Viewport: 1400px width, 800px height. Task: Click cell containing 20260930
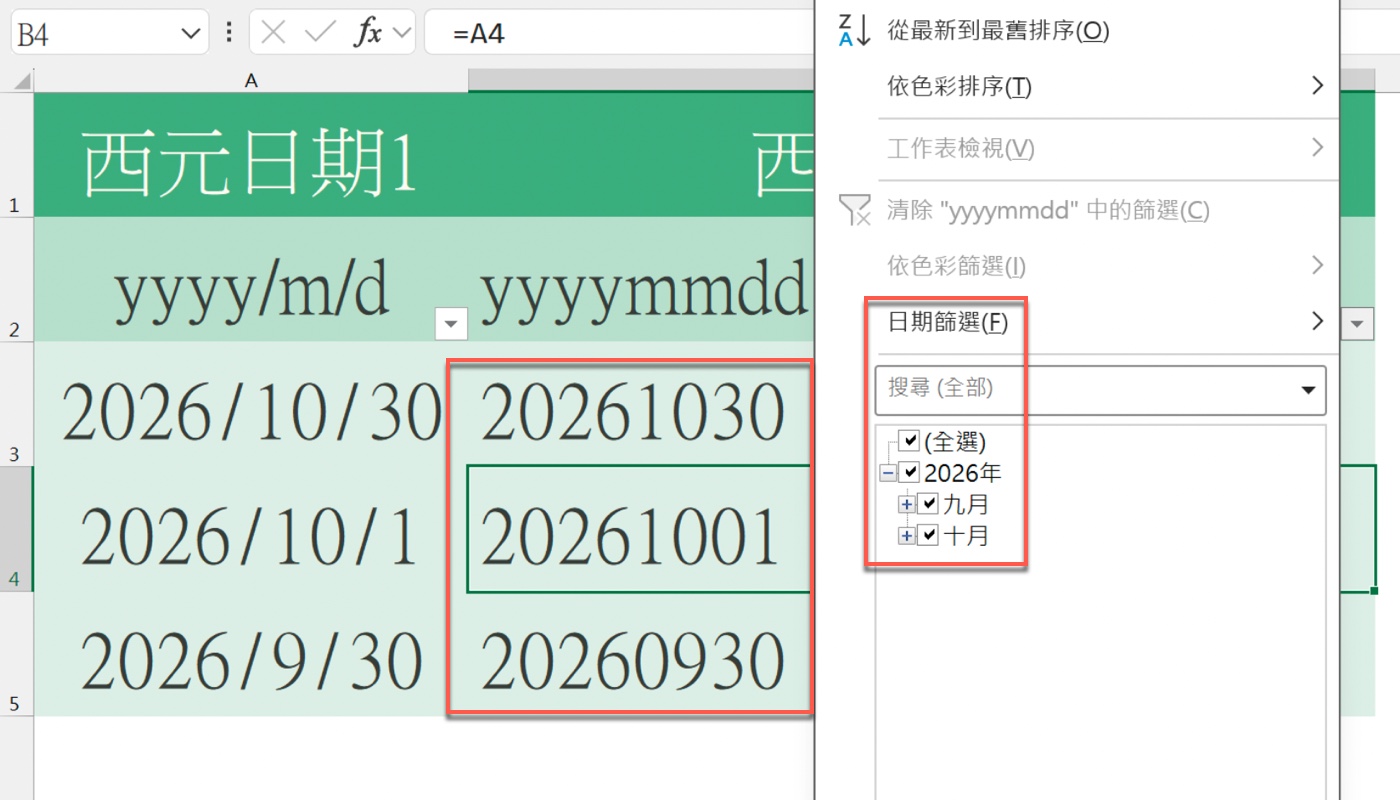coord(641,654)
